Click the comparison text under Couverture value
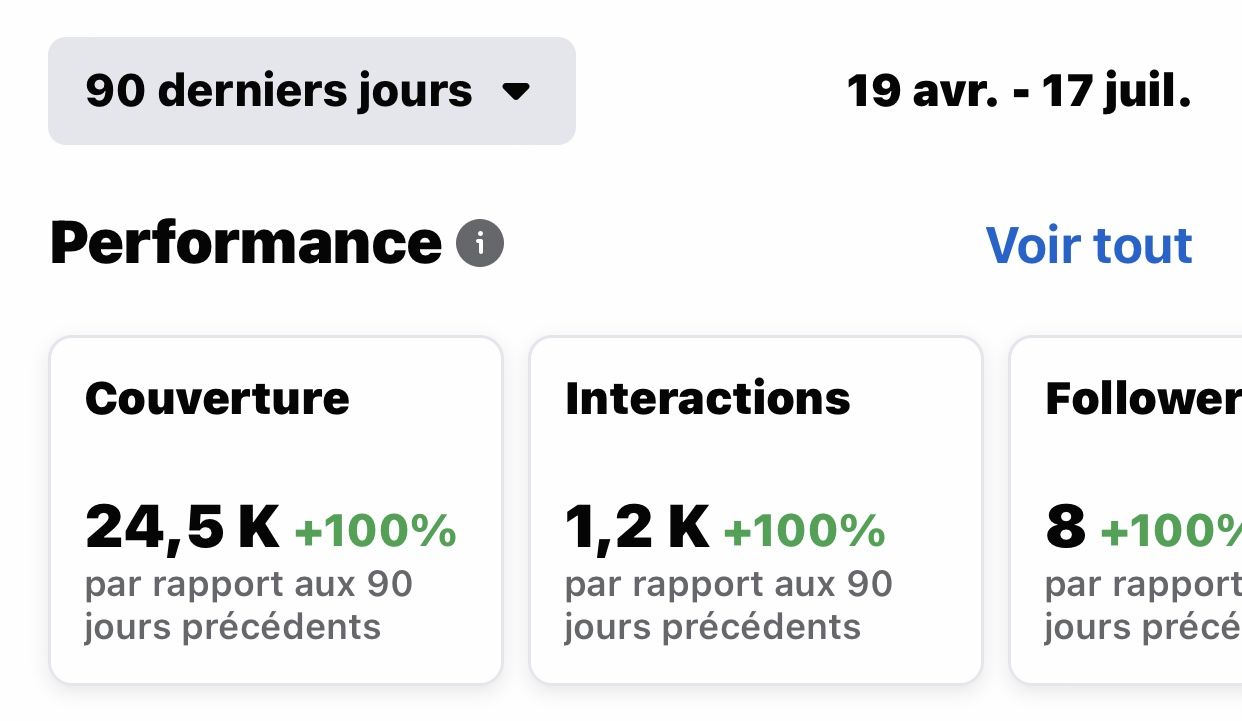This screenshot has height=721, width=1242. click(x=249, y=605)
